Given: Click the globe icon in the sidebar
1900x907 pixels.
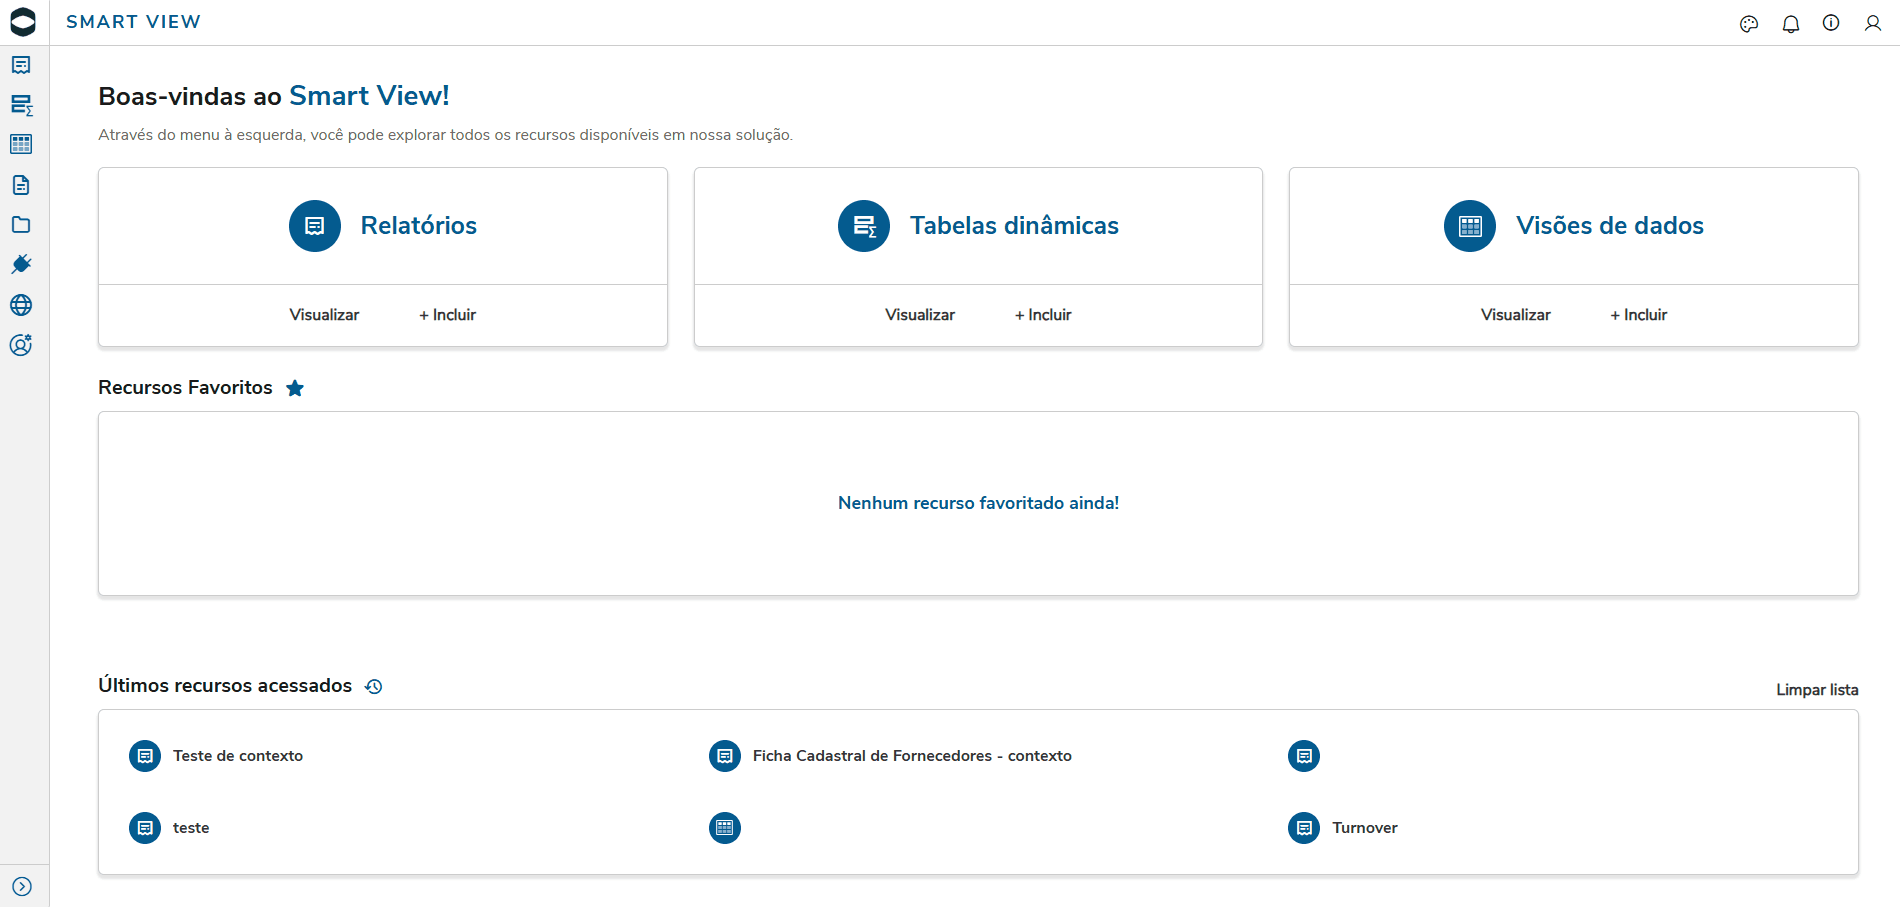Looking at the screenshot, I should click(21, 305).
